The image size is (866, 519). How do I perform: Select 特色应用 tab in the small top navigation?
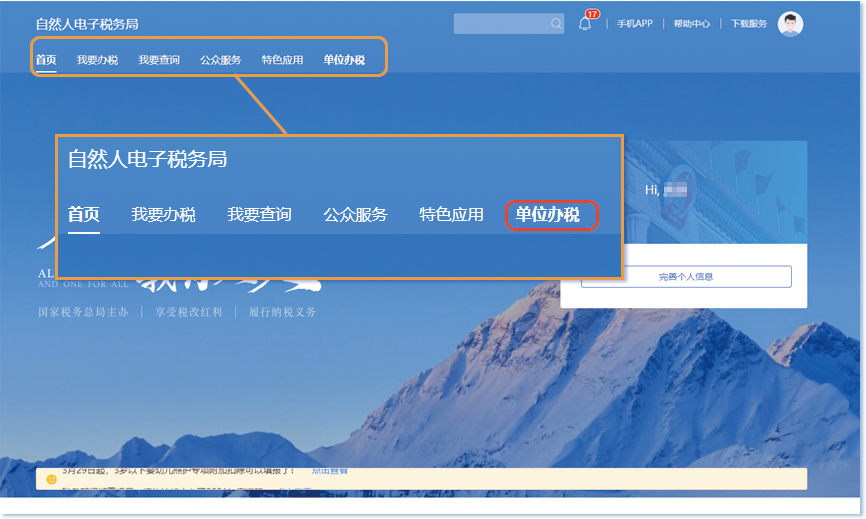pos(282,60)
